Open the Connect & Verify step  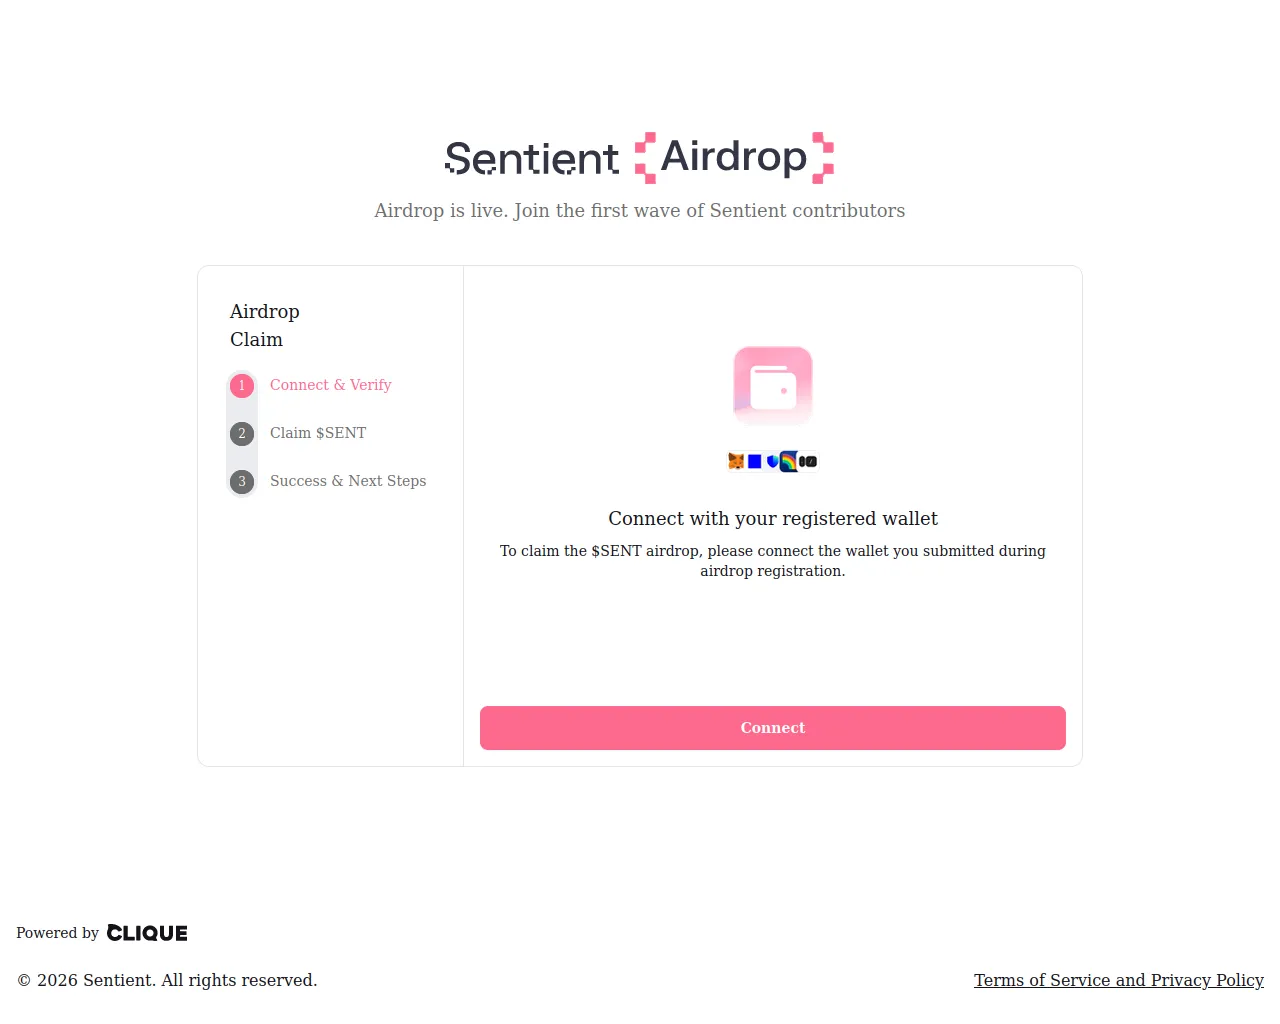330,385
